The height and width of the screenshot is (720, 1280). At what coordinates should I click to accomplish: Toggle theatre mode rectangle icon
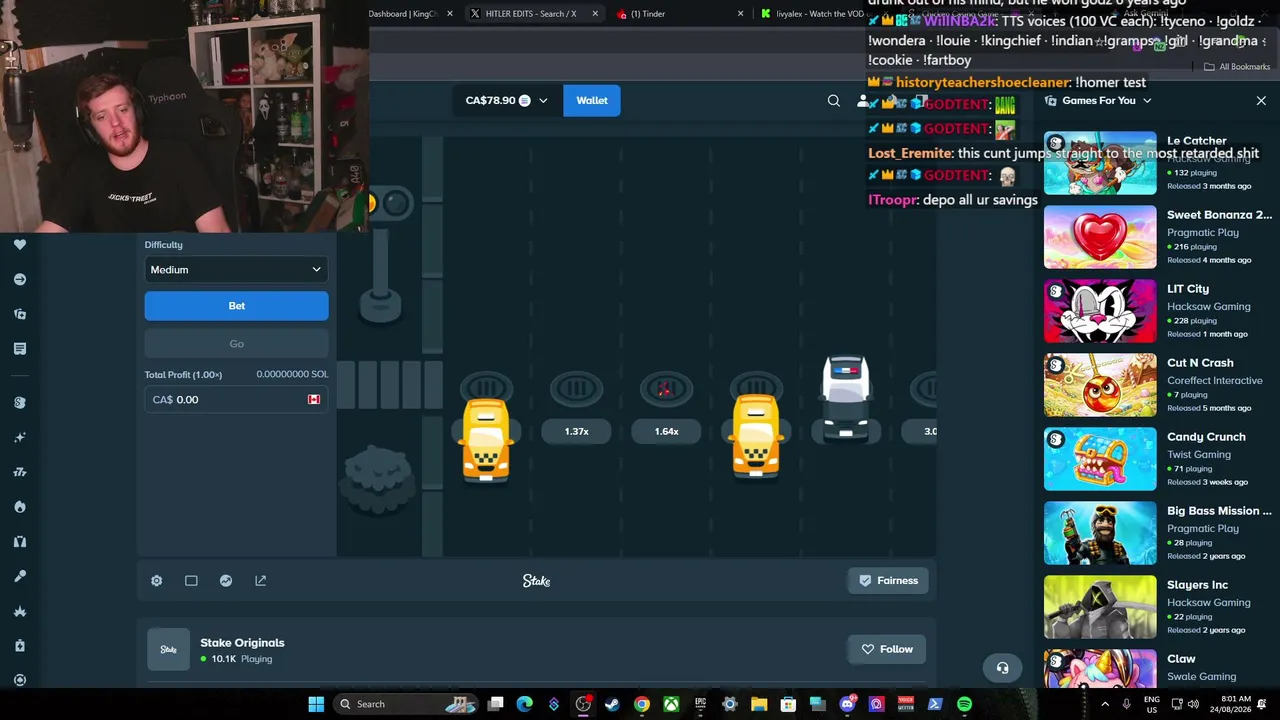(x=191, y=581)
